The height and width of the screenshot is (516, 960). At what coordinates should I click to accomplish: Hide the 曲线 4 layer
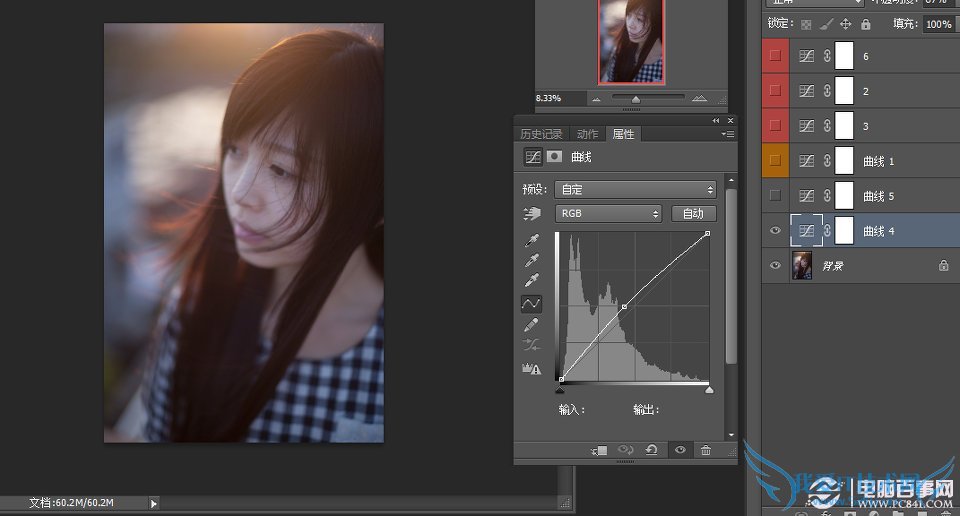click(x=775, y=231)
